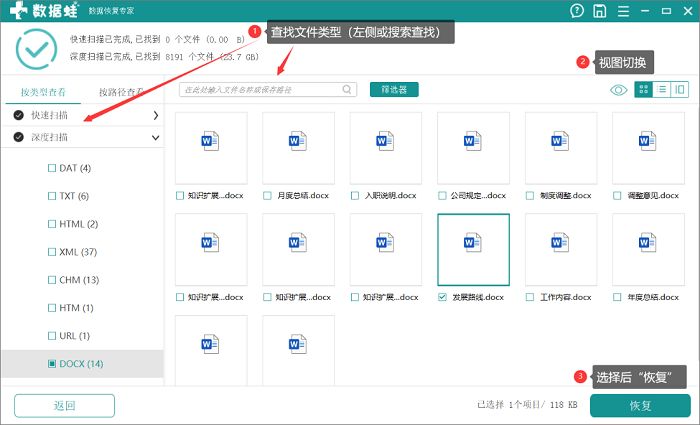Check the CHM (13) file type box
Viewport: 700px width, 425px height.
coord(52,280)
